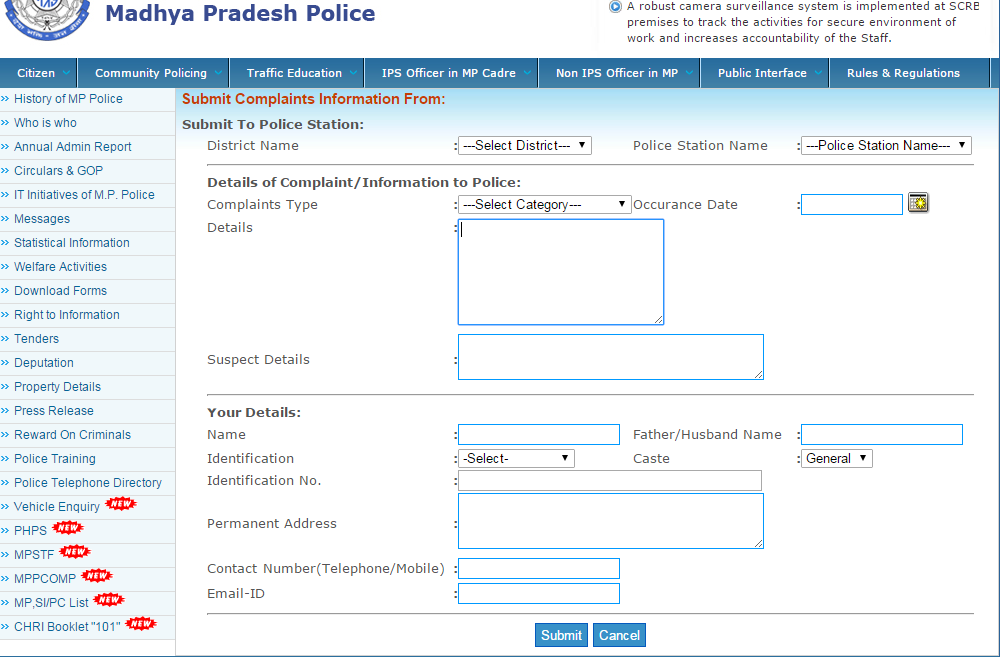Open the Occurance Date calendar picker icon
Screen dimensions: 1000x657
click(x=918, y=203)
